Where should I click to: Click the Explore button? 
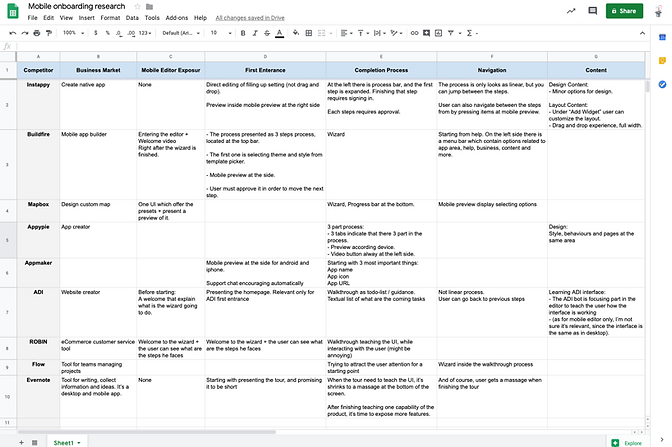click(628, 443)
